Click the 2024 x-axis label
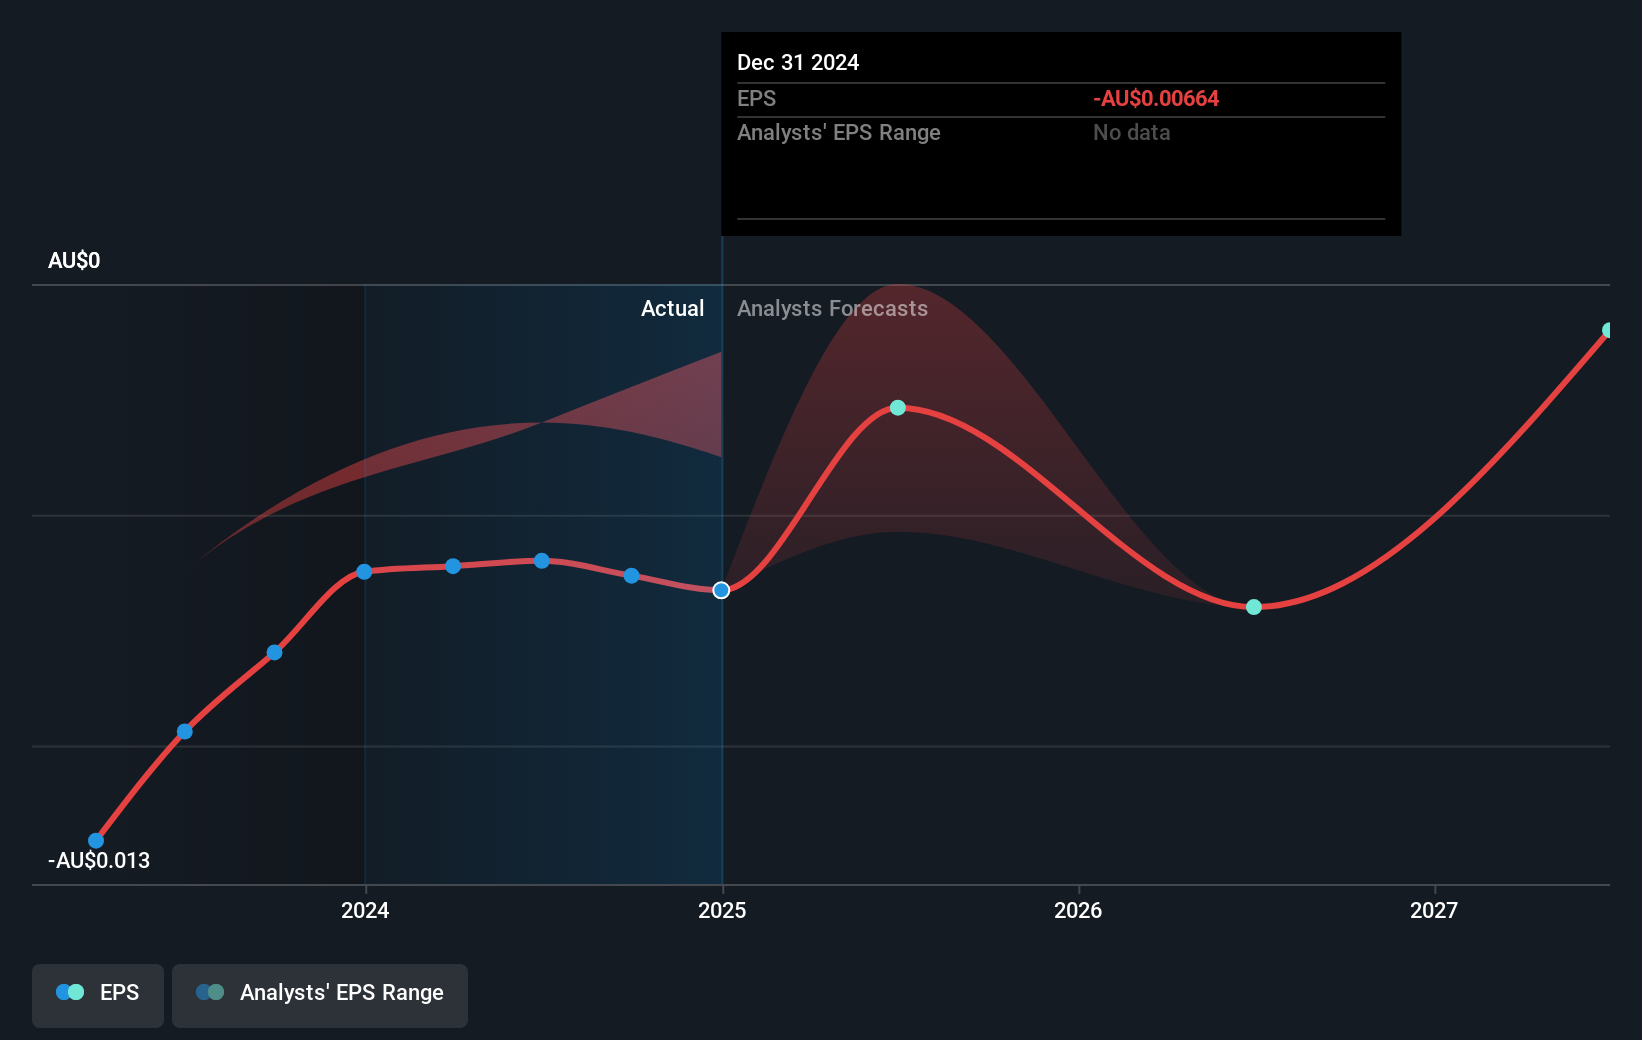 pos(365,910)
